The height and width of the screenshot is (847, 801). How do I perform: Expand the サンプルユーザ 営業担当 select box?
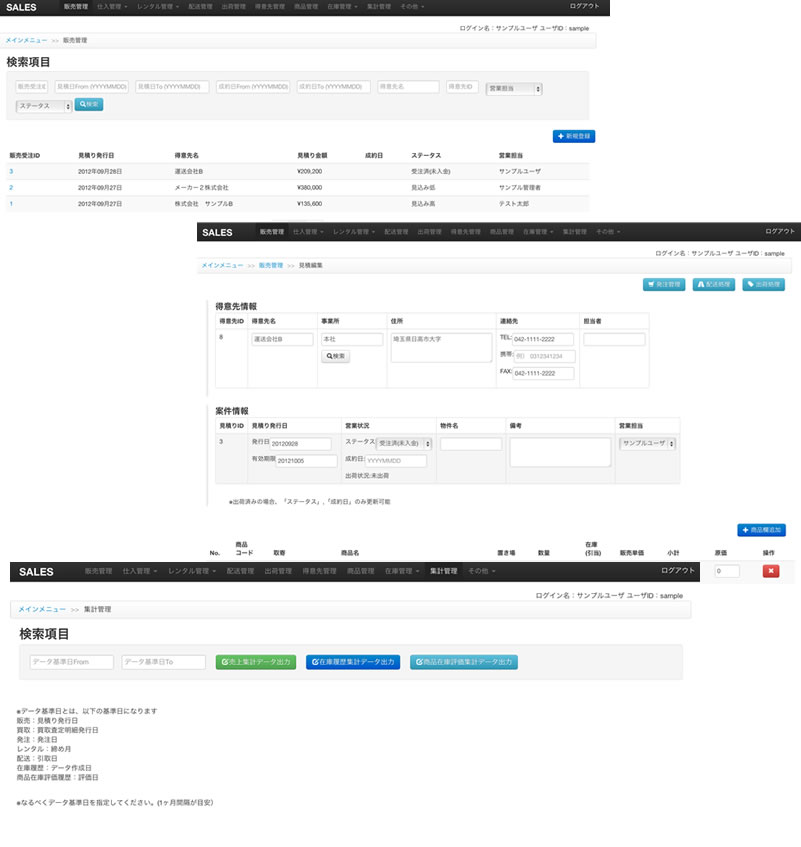click(647, 443)
